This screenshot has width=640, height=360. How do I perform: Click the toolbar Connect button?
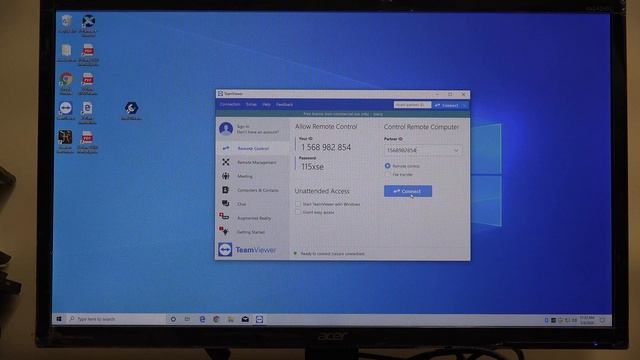tap(447, 105)
